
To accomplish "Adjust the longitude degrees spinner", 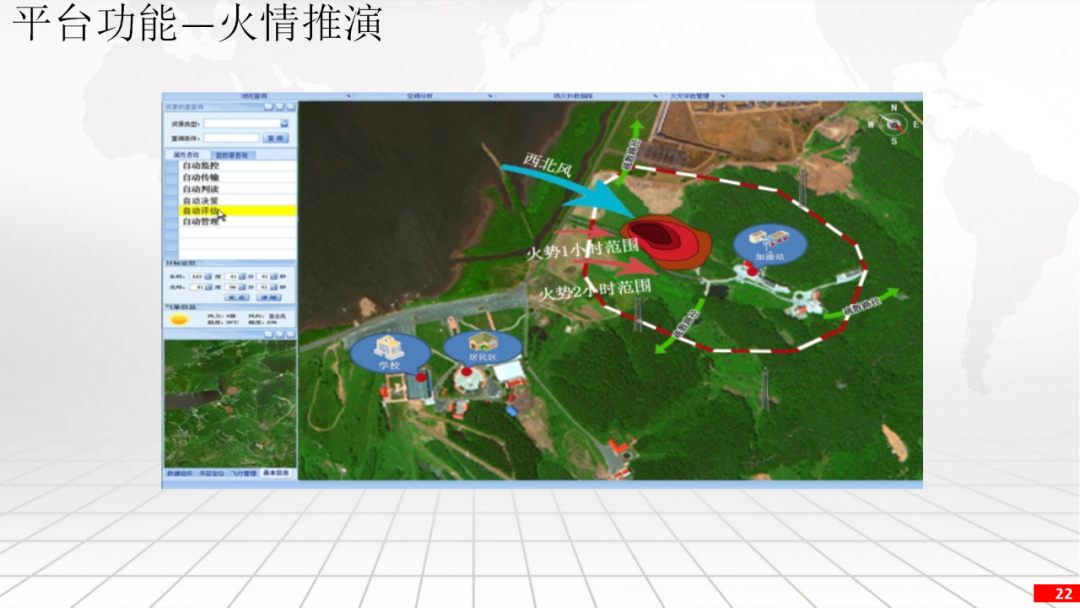I will pos(208,276).
